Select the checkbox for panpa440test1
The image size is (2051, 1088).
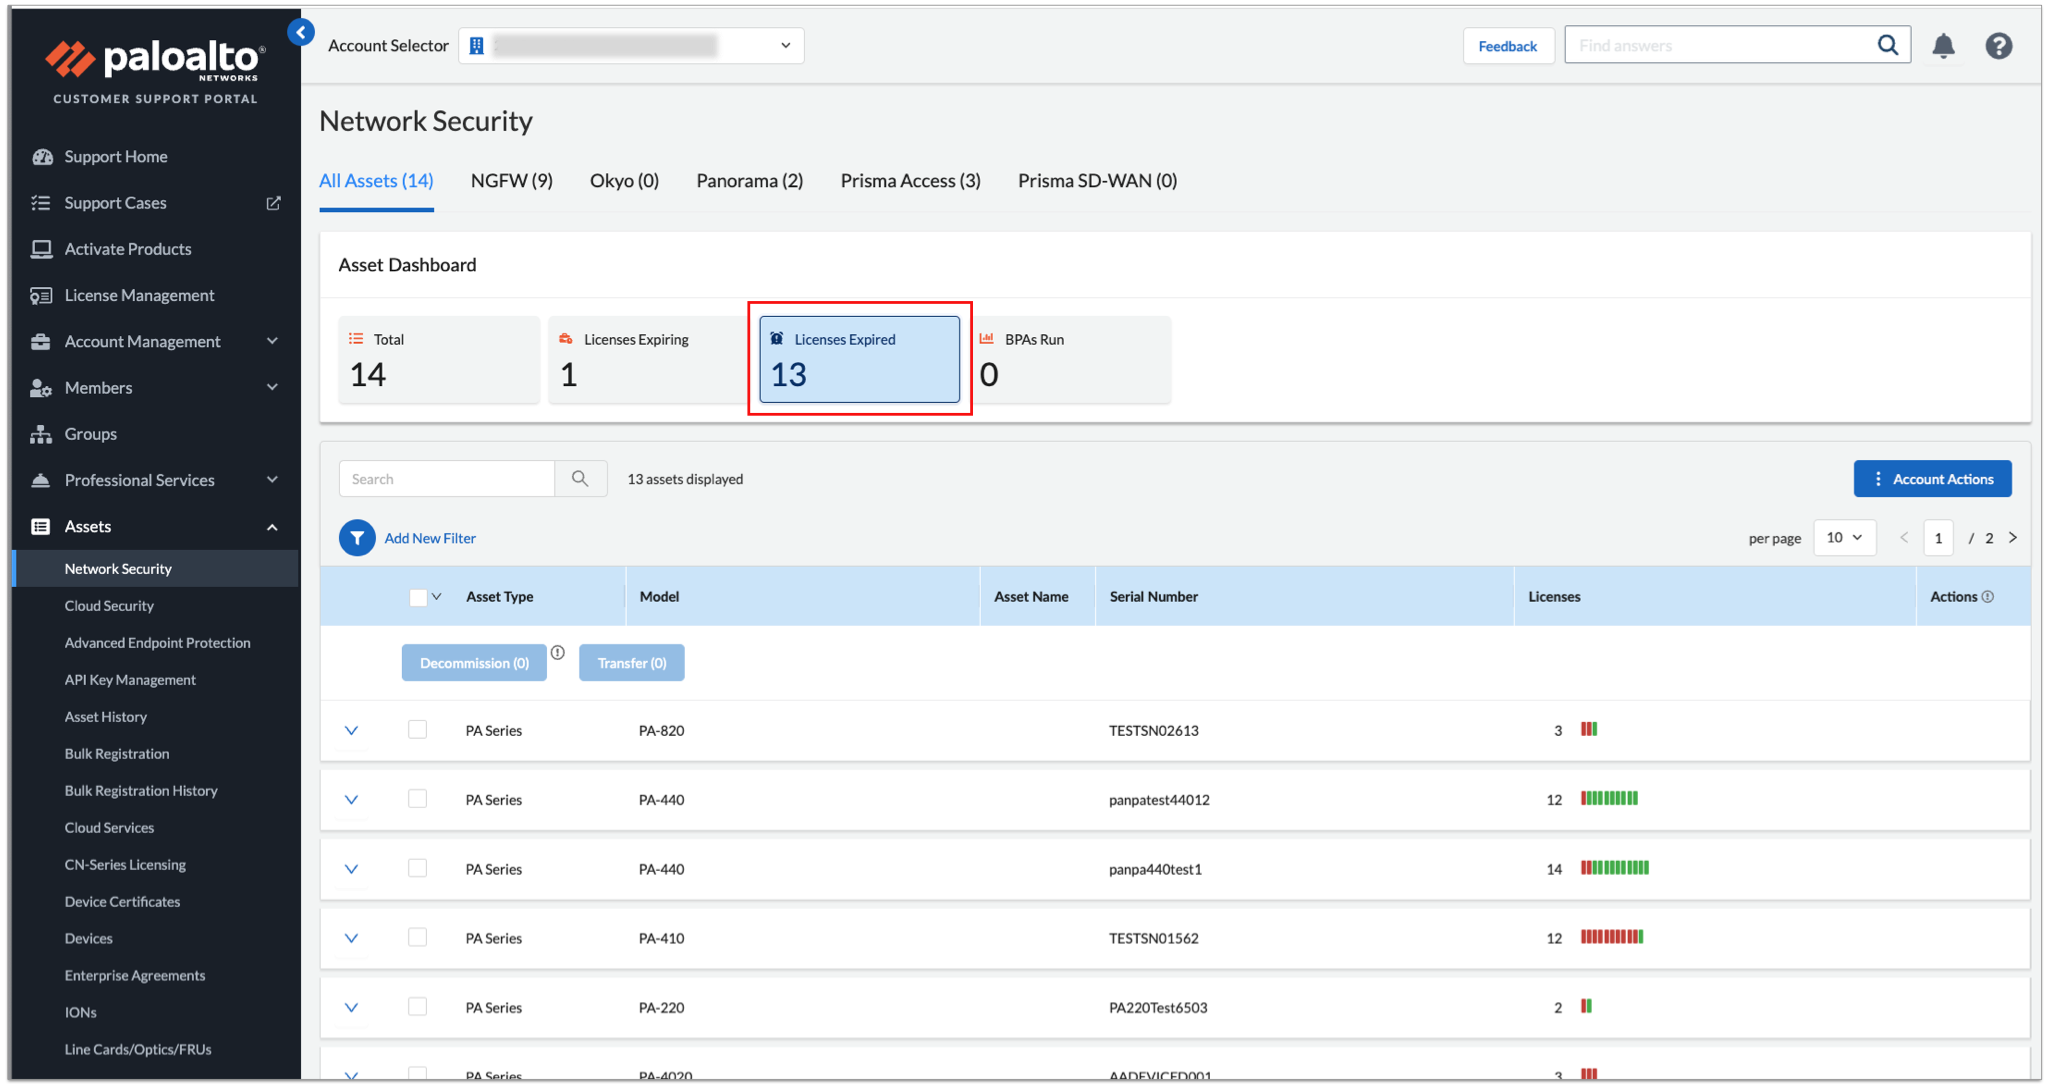coord(417,867)
